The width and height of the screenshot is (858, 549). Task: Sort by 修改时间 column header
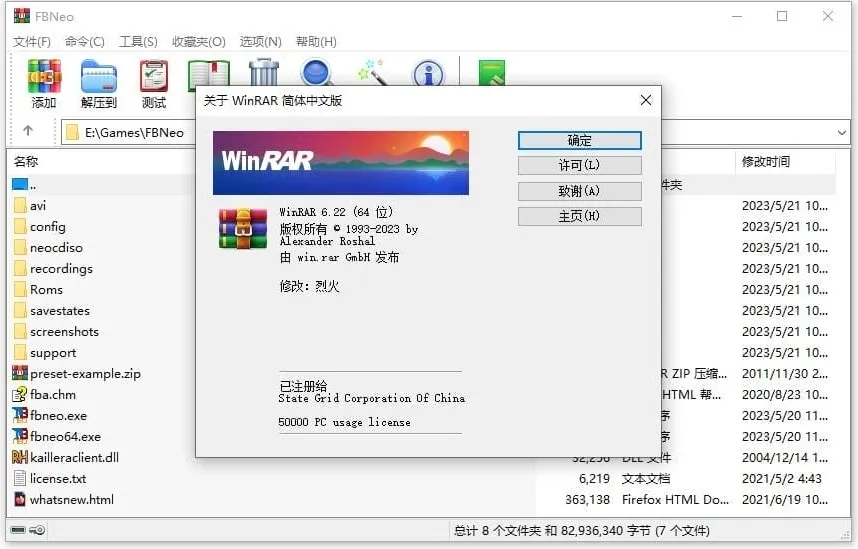[x=765, y=161]
